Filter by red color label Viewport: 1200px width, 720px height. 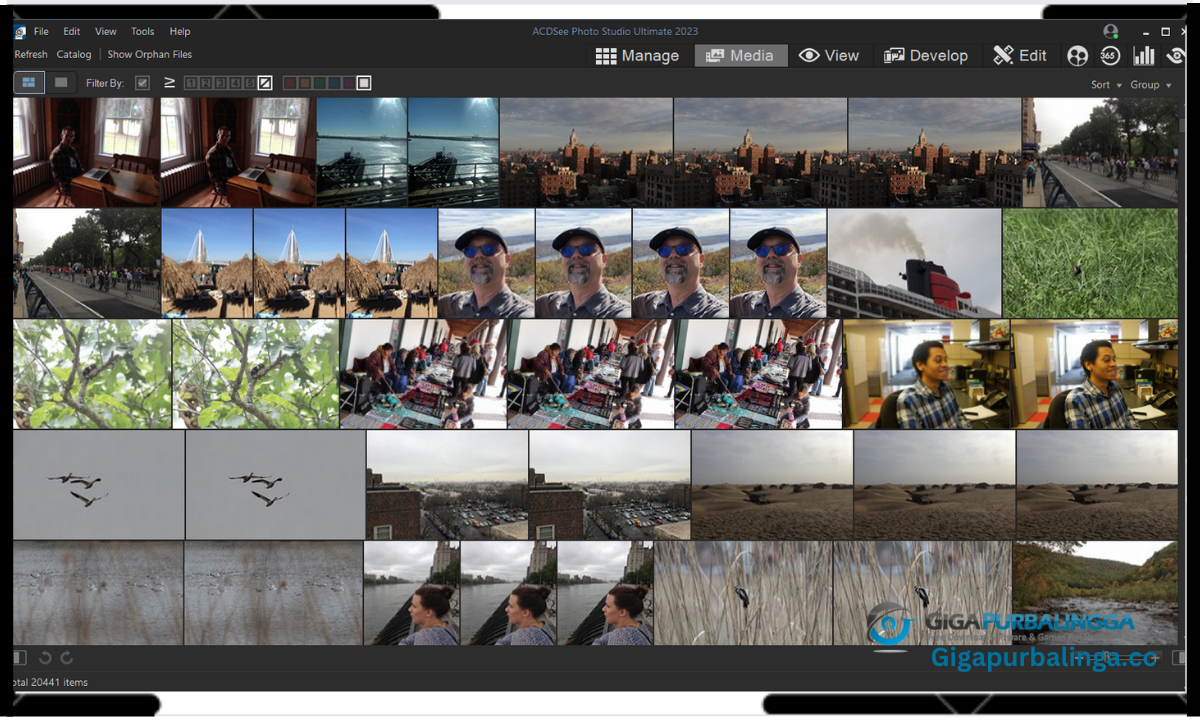pyautogui.click(x=290, y=83)
